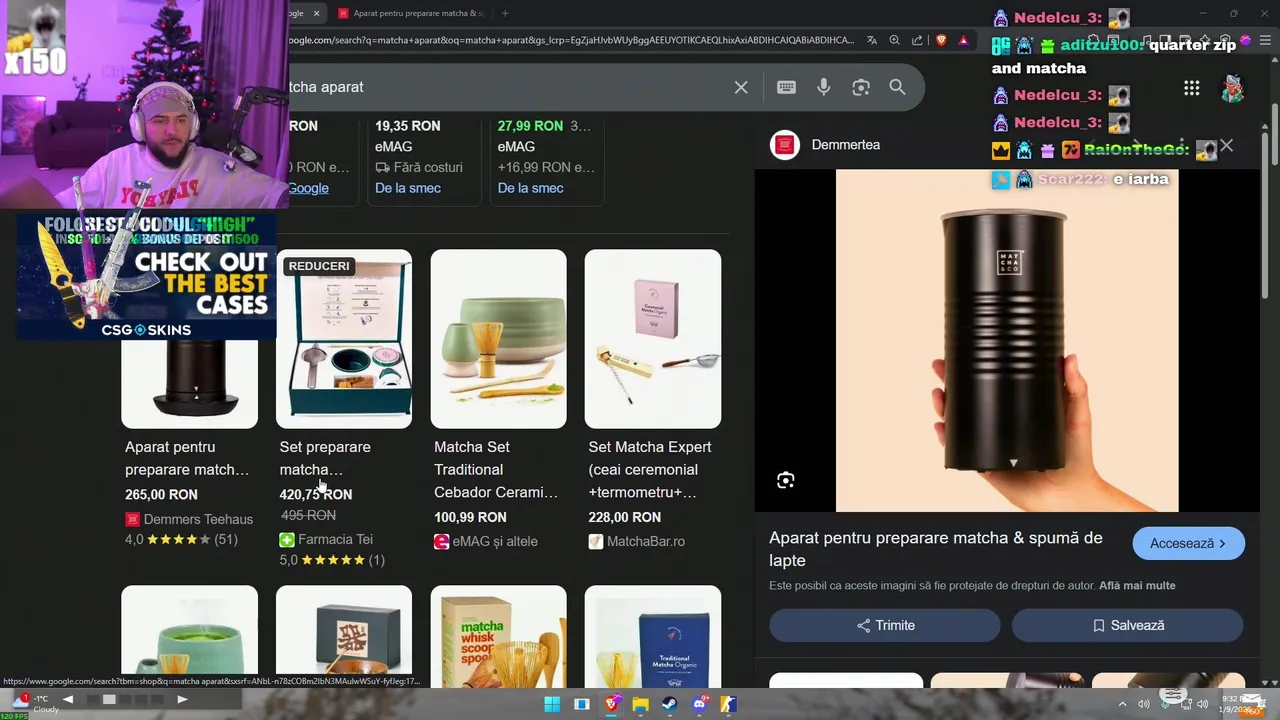Follow the Află mai multe link
The height and width of the screenshot is (720, 1280).
1137,585
